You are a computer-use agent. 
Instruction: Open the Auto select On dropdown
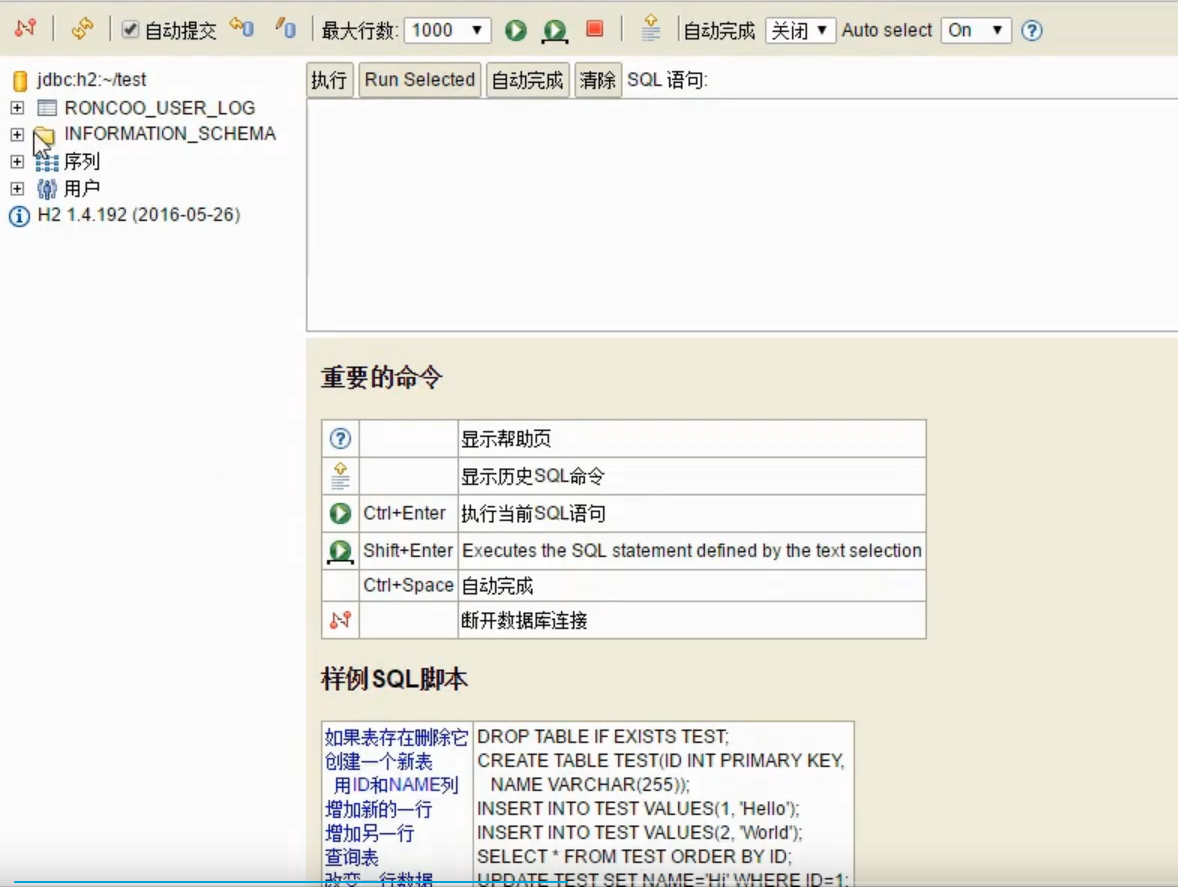[975, 30]
